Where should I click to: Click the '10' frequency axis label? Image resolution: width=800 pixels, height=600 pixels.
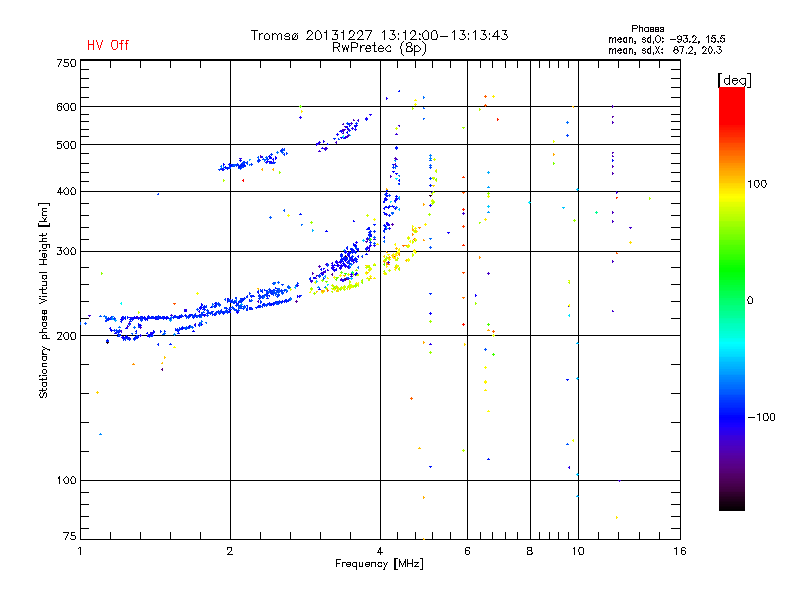(578, 551)
